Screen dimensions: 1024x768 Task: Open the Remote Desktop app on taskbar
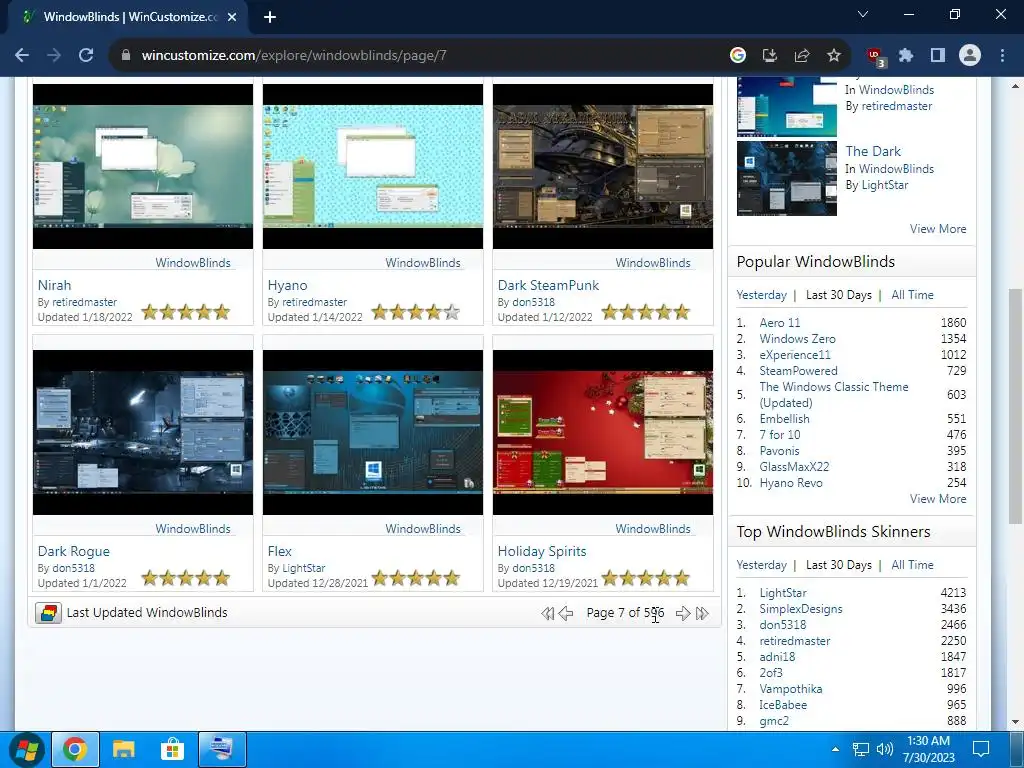point(222,749)
